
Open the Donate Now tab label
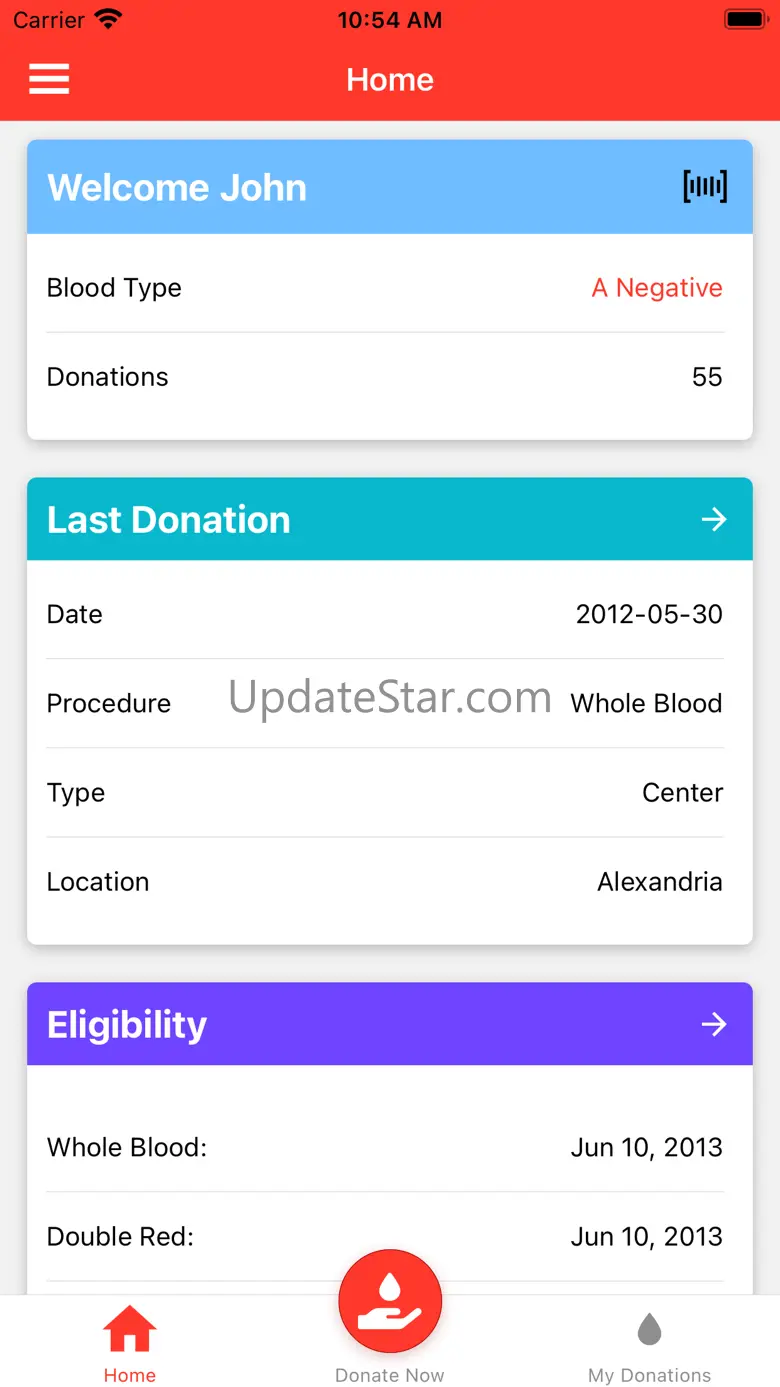[x=390, y=1375]
